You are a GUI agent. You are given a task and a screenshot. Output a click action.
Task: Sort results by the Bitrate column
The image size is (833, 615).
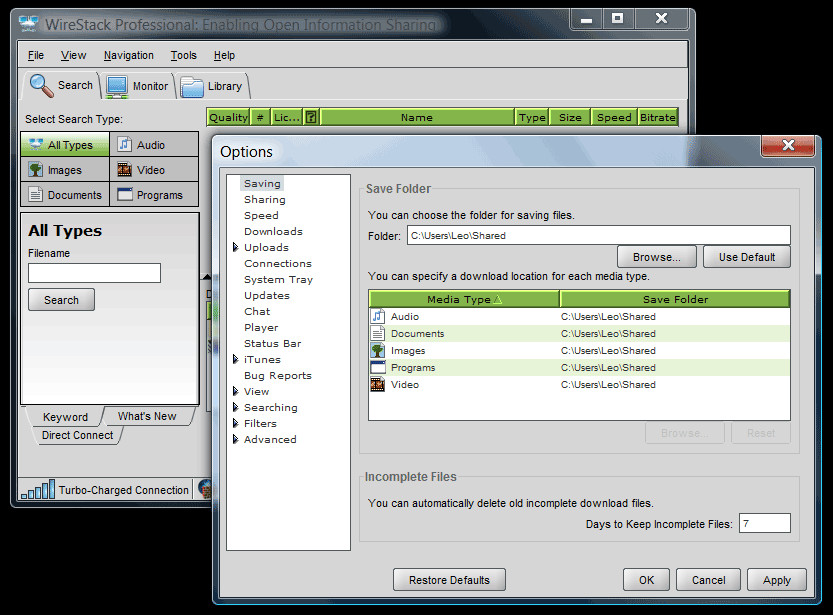[658, 117]
